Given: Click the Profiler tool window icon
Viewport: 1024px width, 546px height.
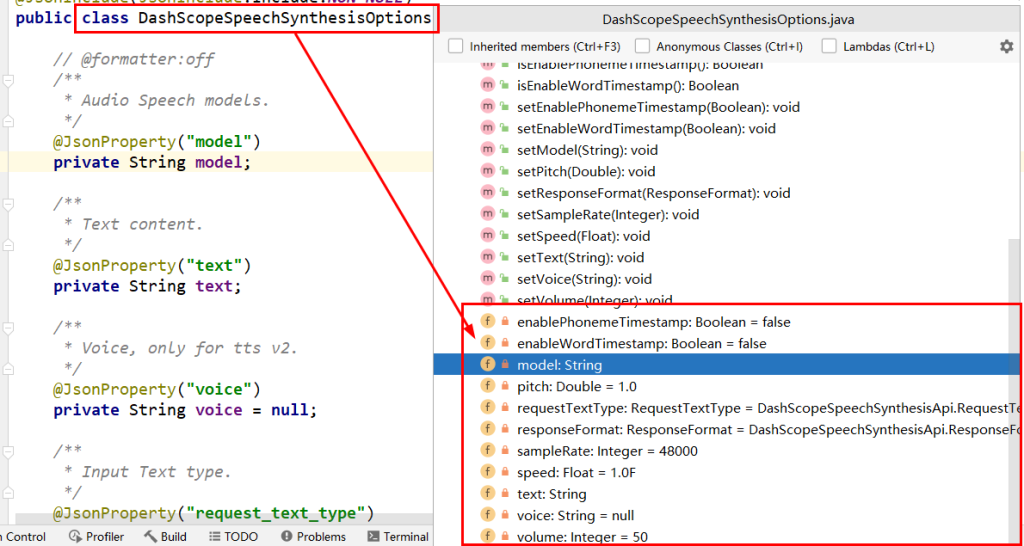Looking at the screenshot, I should click(x=76, y=536).
